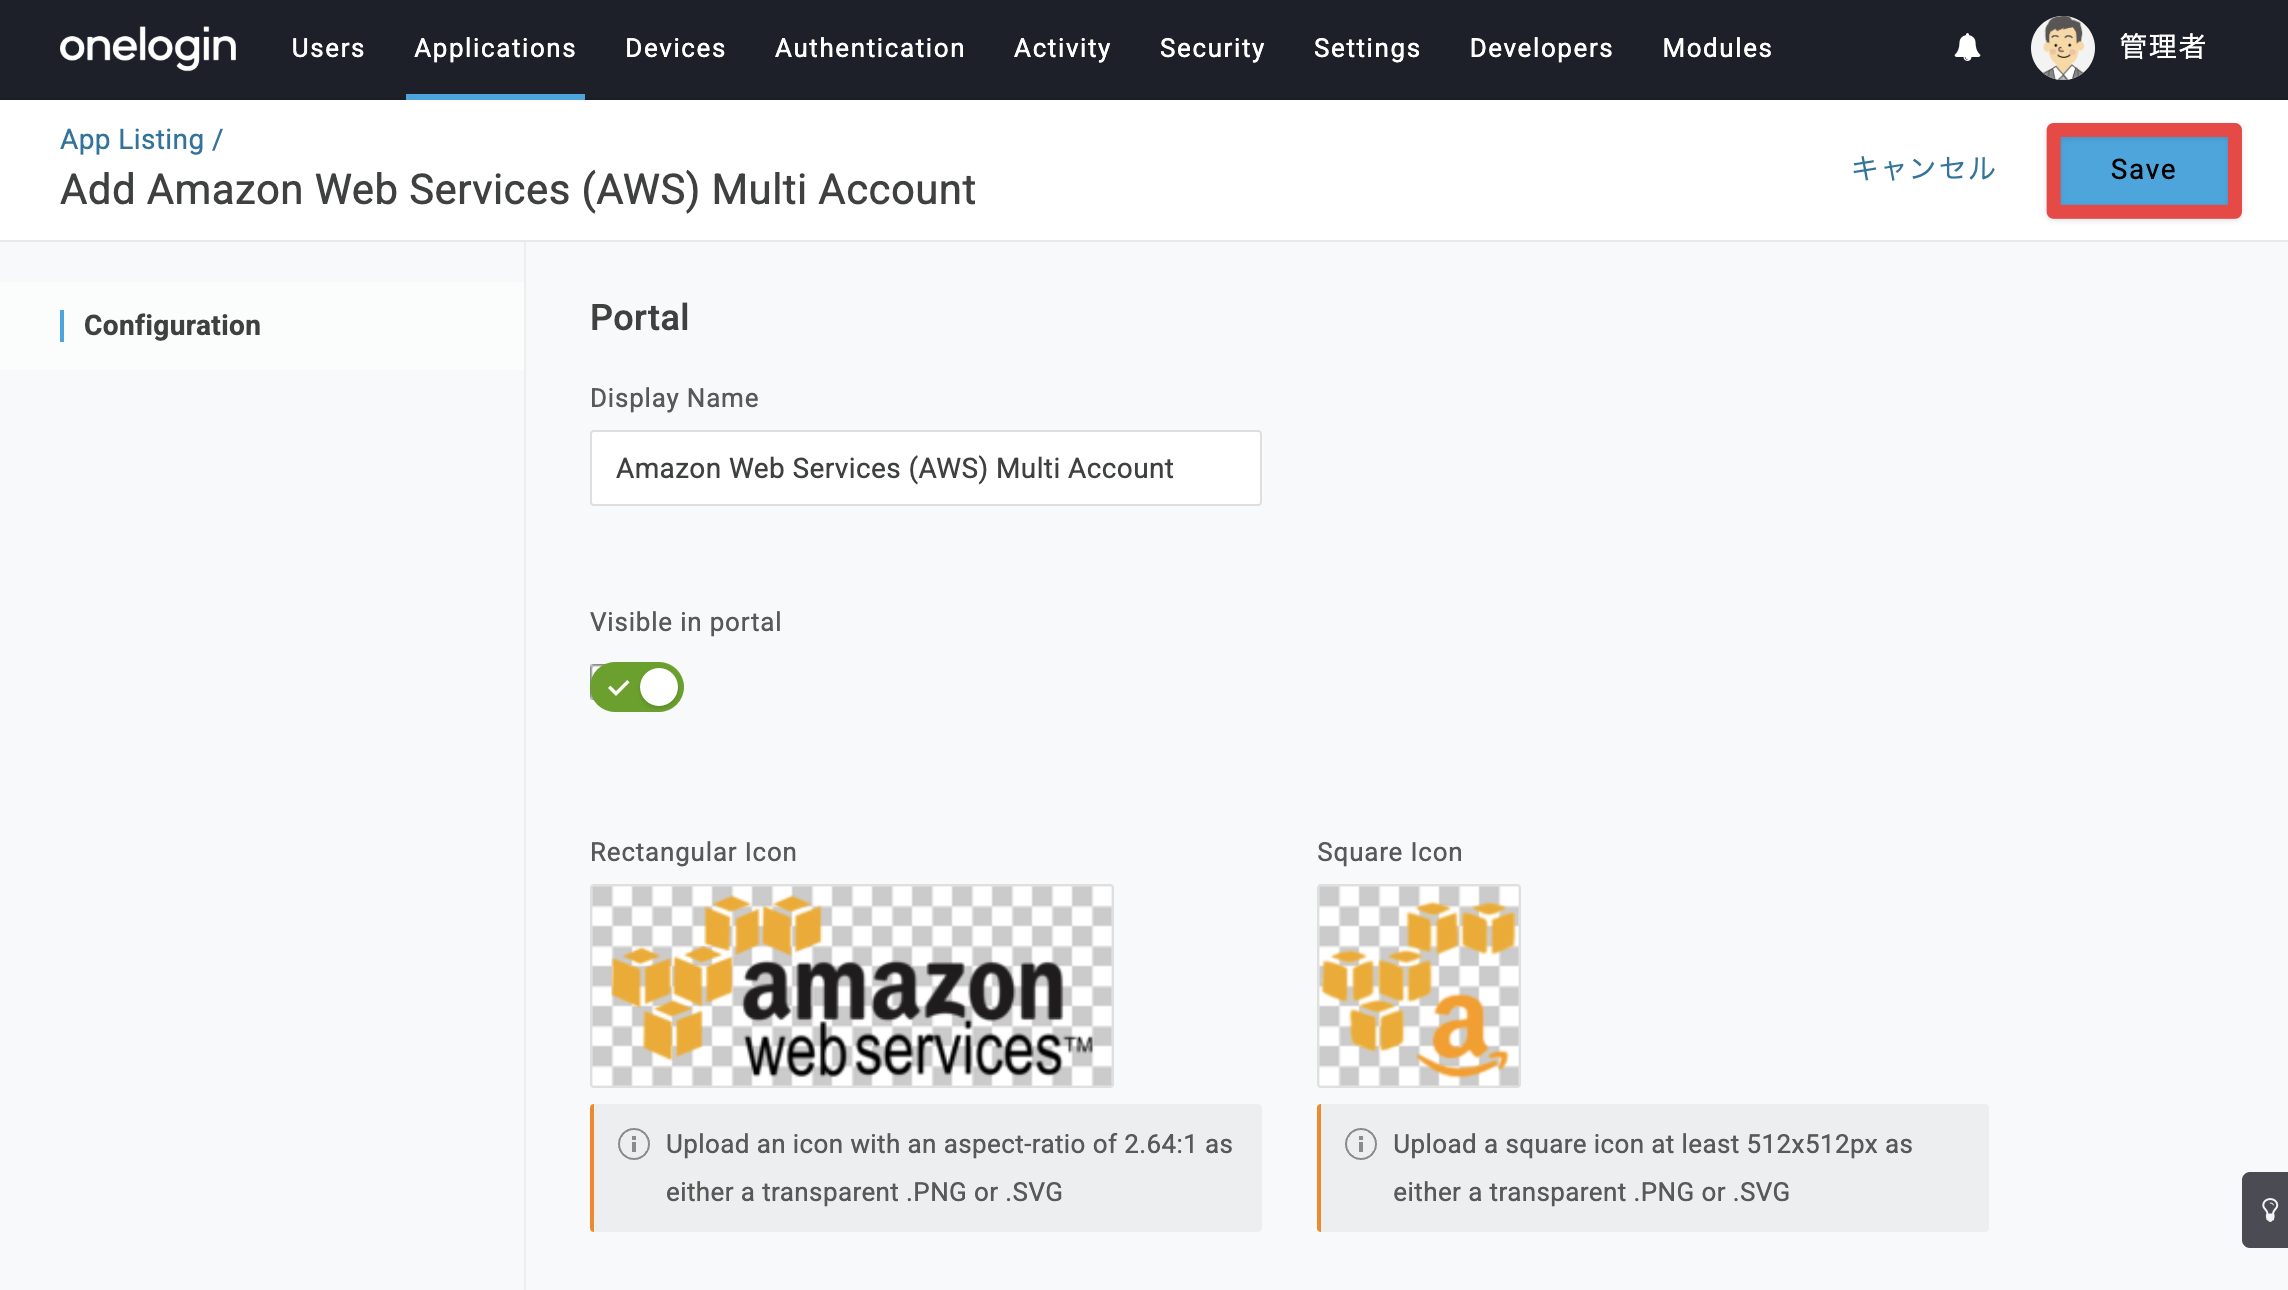Open the Activity menu
Screen dimensions: 2288x1290
[1062, 48]
